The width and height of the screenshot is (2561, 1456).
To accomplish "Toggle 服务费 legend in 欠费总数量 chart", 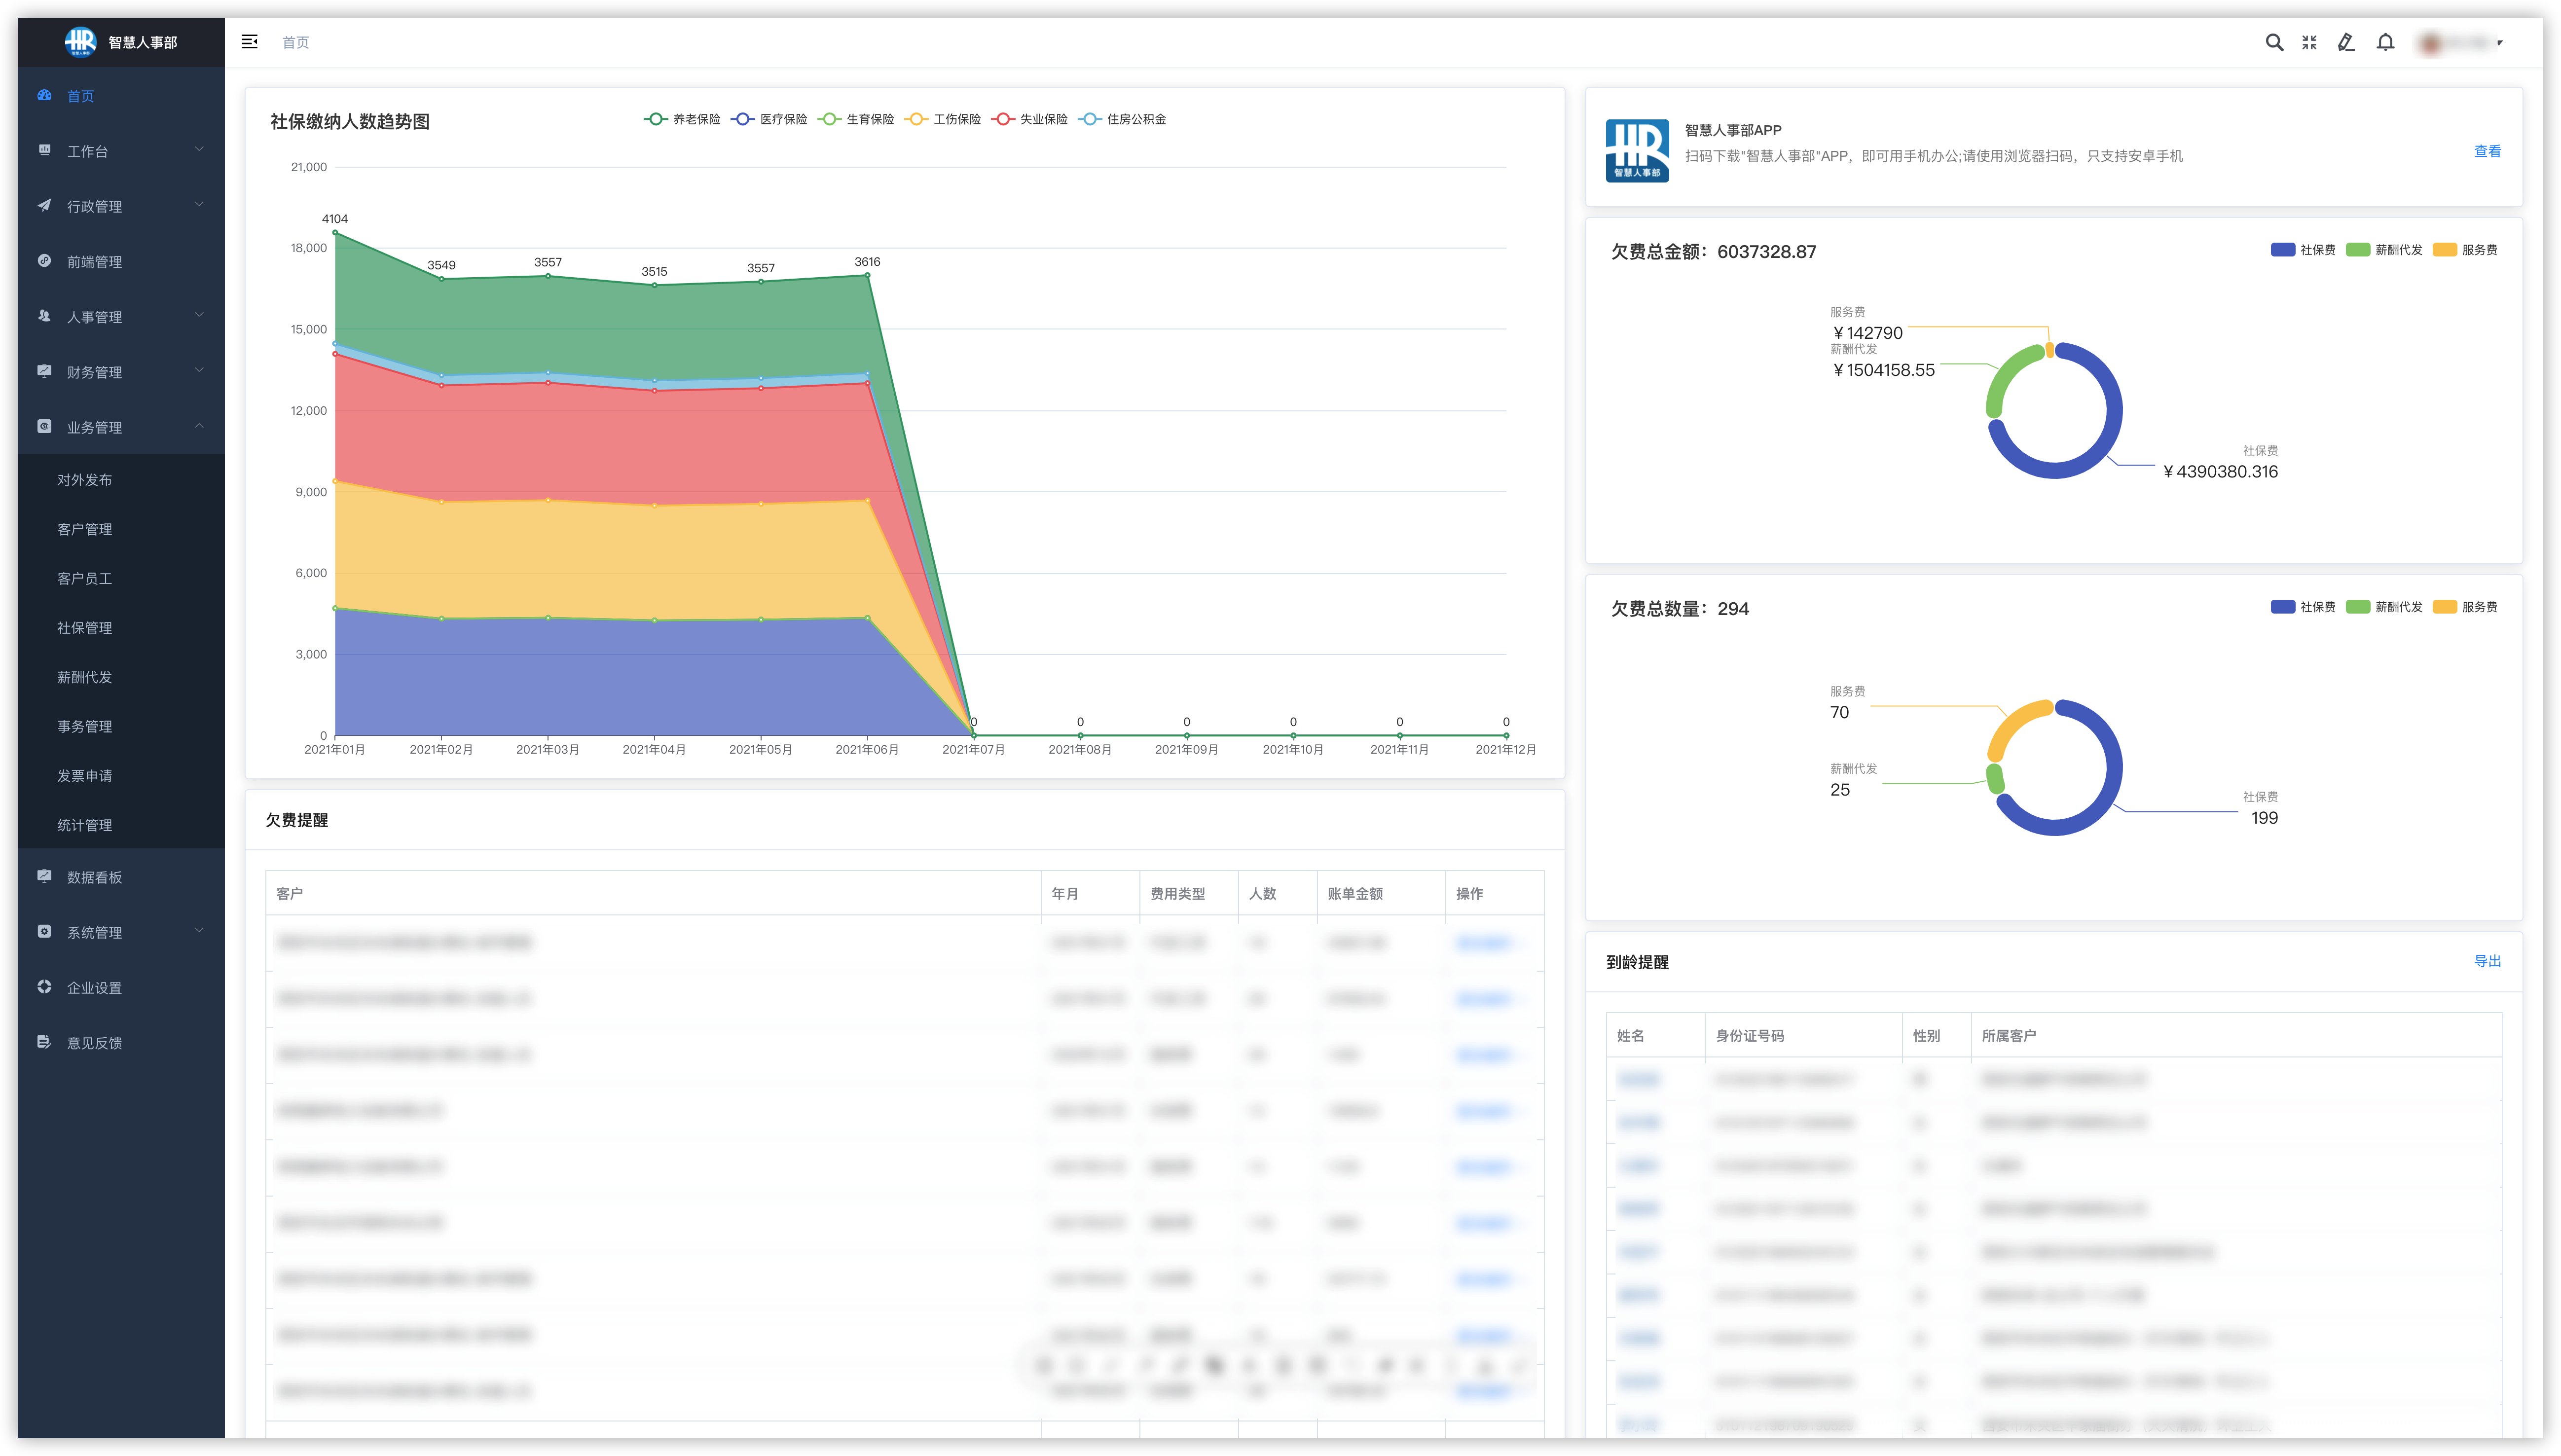I will (x=2465, y=607).
